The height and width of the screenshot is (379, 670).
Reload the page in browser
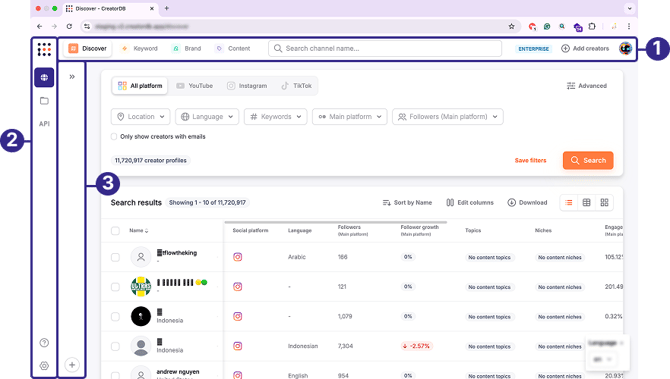click(x=69, y=26)
